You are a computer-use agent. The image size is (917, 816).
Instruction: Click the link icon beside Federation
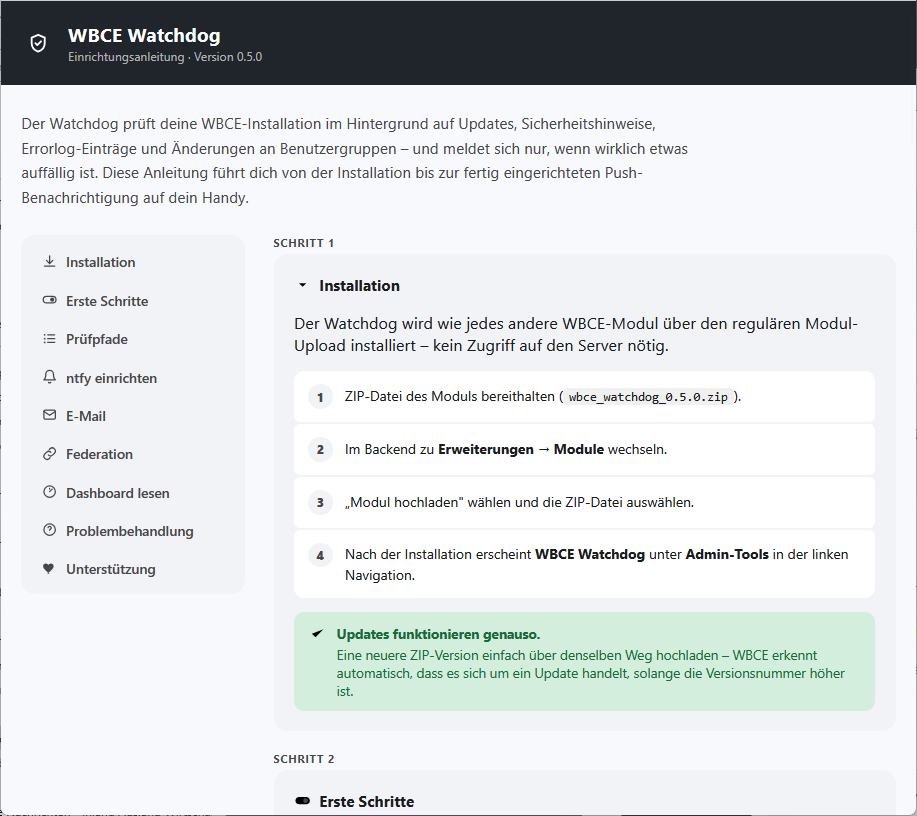(50, 454)
